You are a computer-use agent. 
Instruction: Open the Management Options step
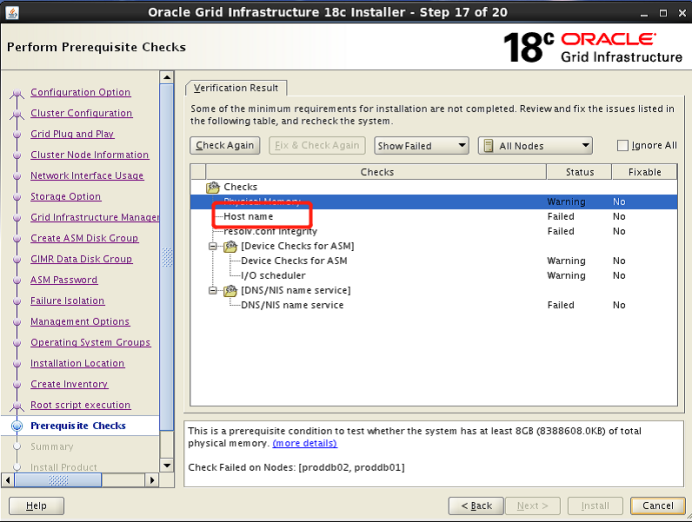80,322
